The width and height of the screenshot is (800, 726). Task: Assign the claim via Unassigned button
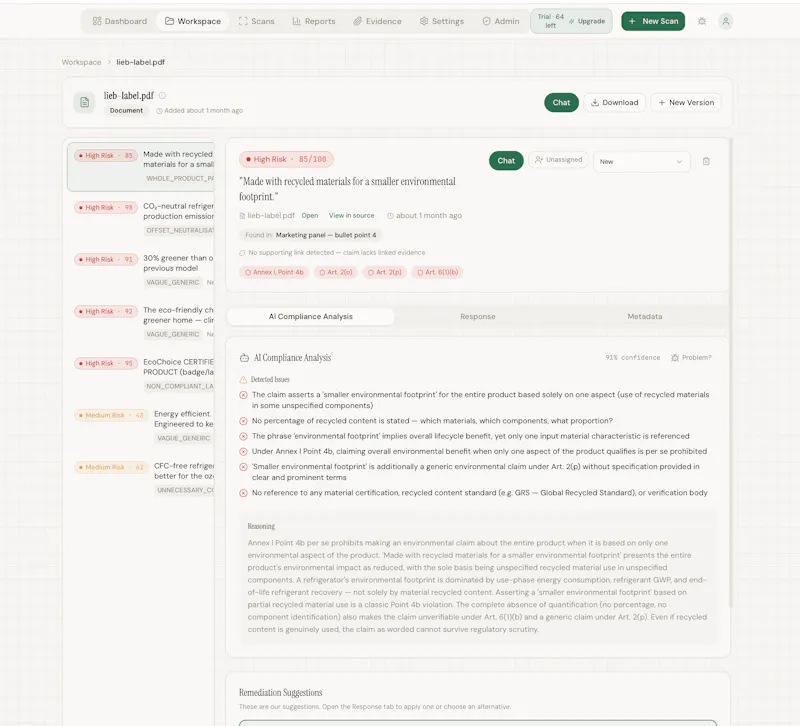coord(558,160)
